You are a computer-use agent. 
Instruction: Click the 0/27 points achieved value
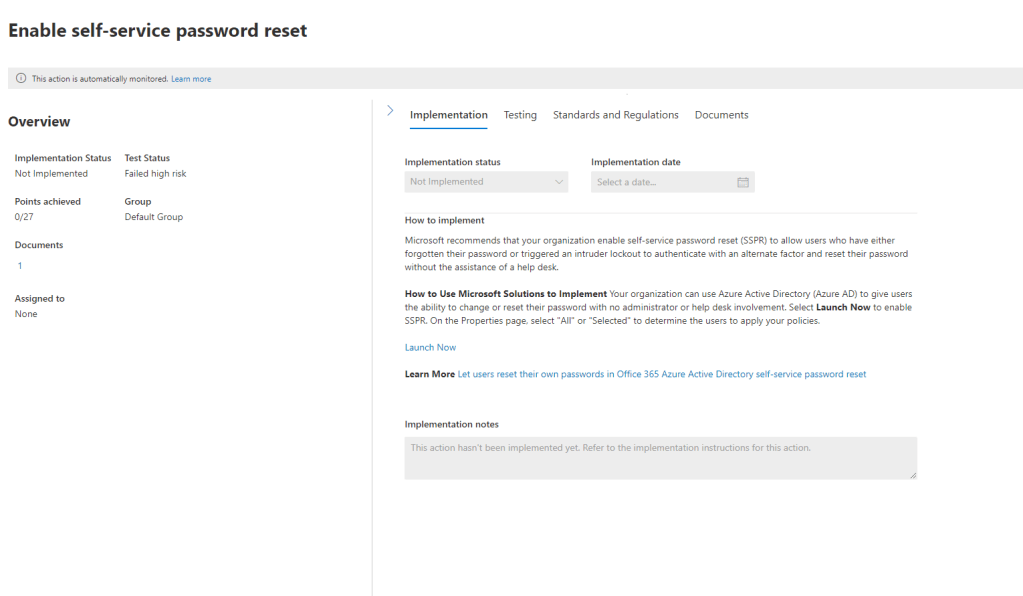[25, 217]
